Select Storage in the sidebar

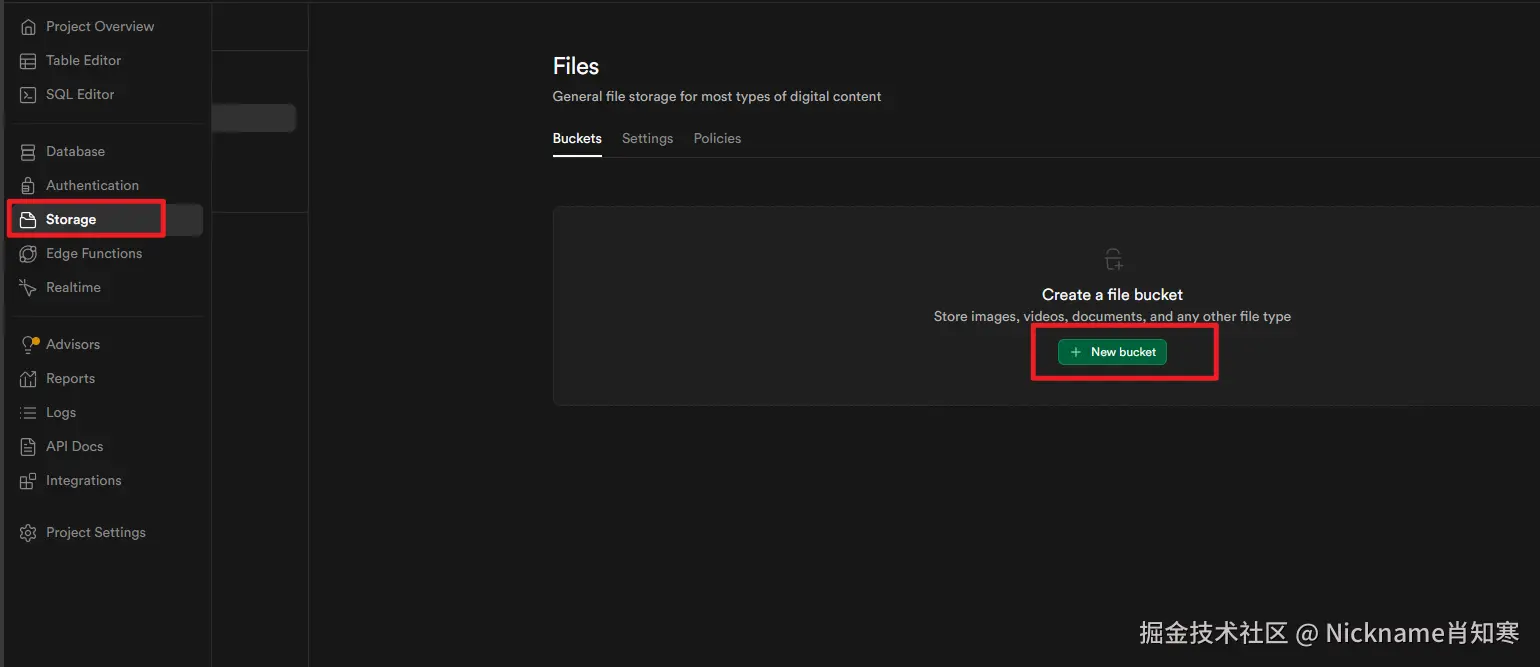106,220
